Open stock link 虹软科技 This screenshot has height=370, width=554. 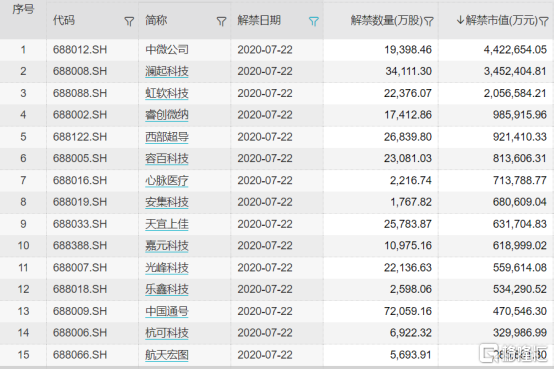pyautogui.click(x=167, y=93)
